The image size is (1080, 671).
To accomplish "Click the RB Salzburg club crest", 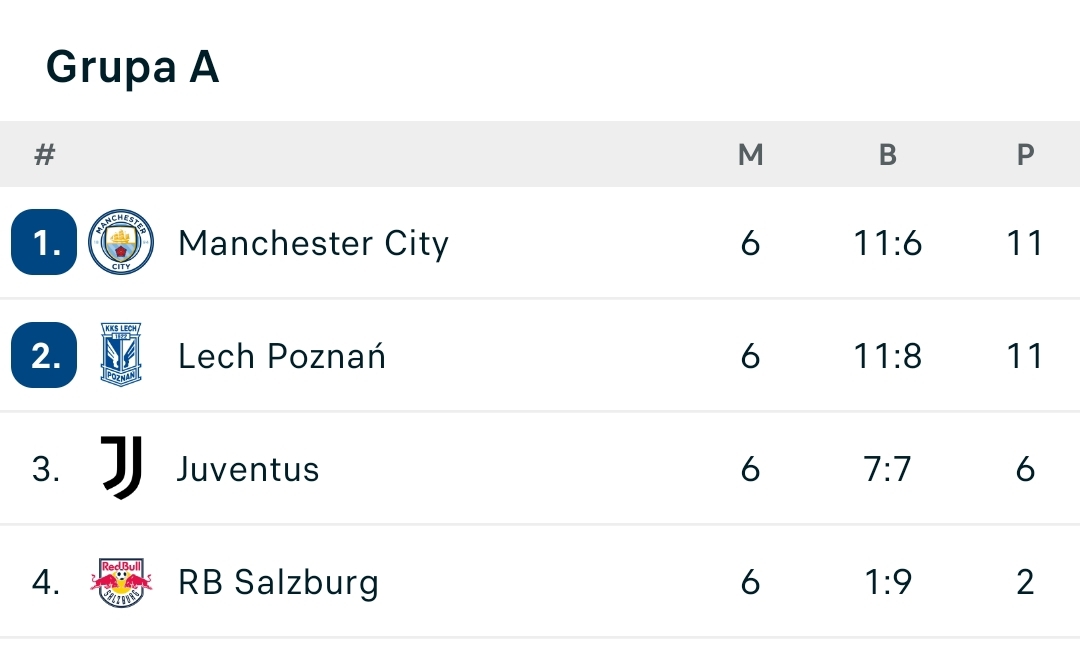I will 121,582.
